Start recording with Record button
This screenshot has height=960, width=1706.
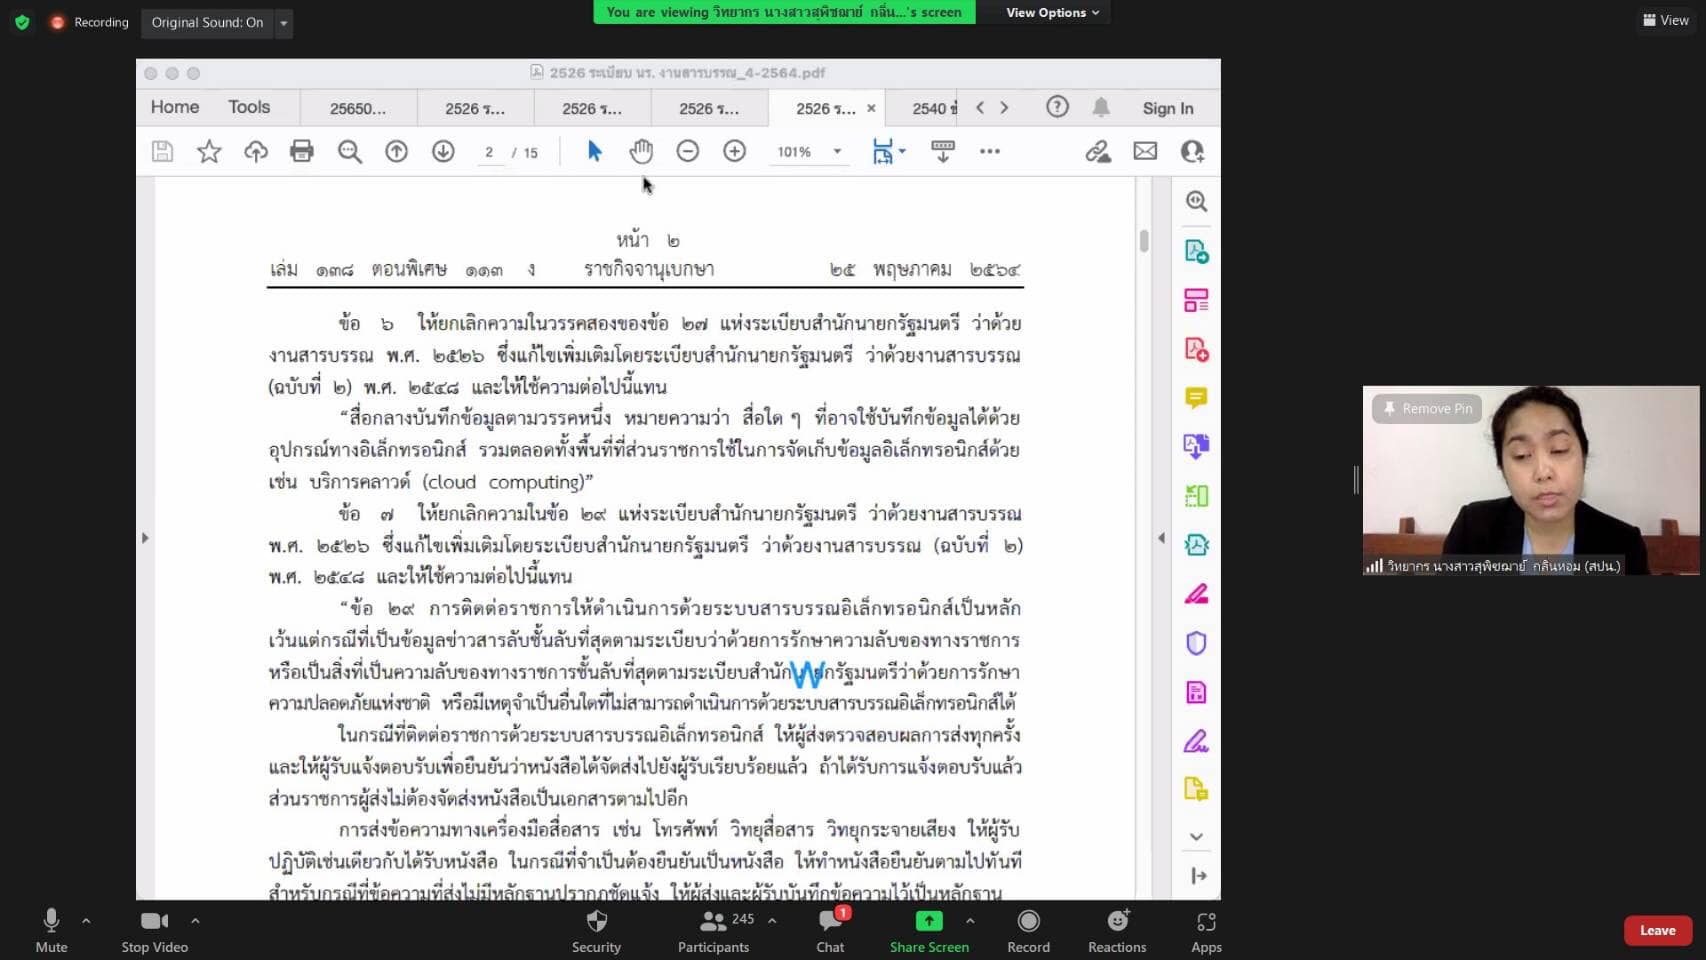pyautogui.click(x=1028, y=930)
